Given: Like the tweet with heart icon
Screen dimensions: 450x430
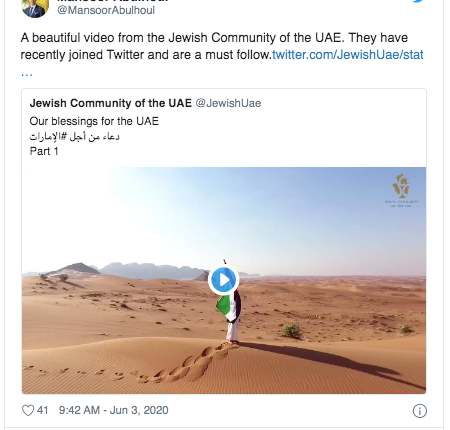Looking at the screenshot, I should pos(28,410).
